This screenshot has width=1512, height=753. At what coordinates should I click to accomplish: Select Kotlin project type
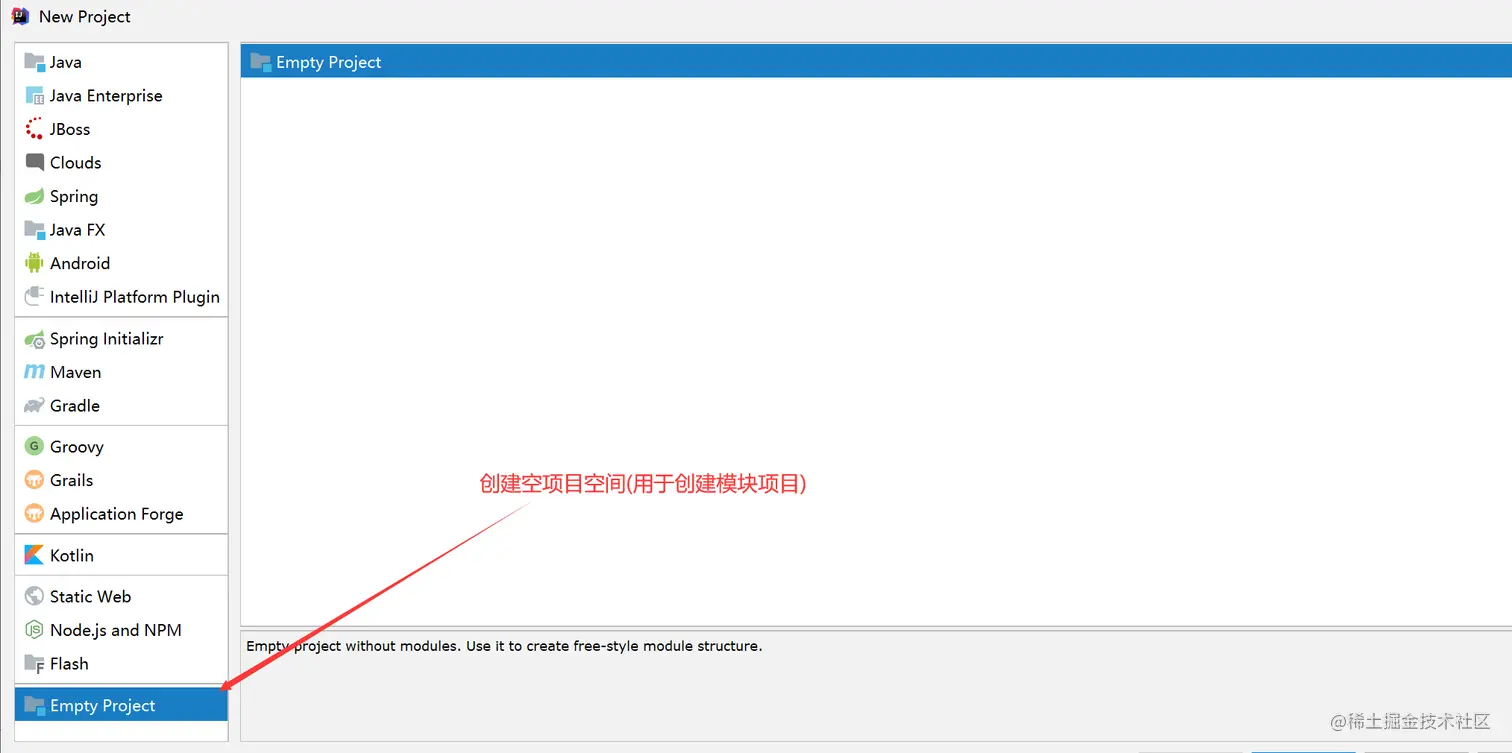tap(121, 555)
